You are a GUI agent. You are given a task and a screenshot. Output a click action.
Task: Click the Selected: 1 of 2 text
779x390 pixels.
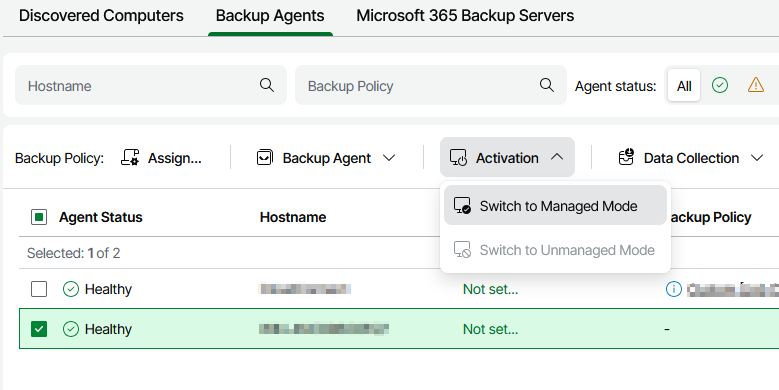click(74, 253)
